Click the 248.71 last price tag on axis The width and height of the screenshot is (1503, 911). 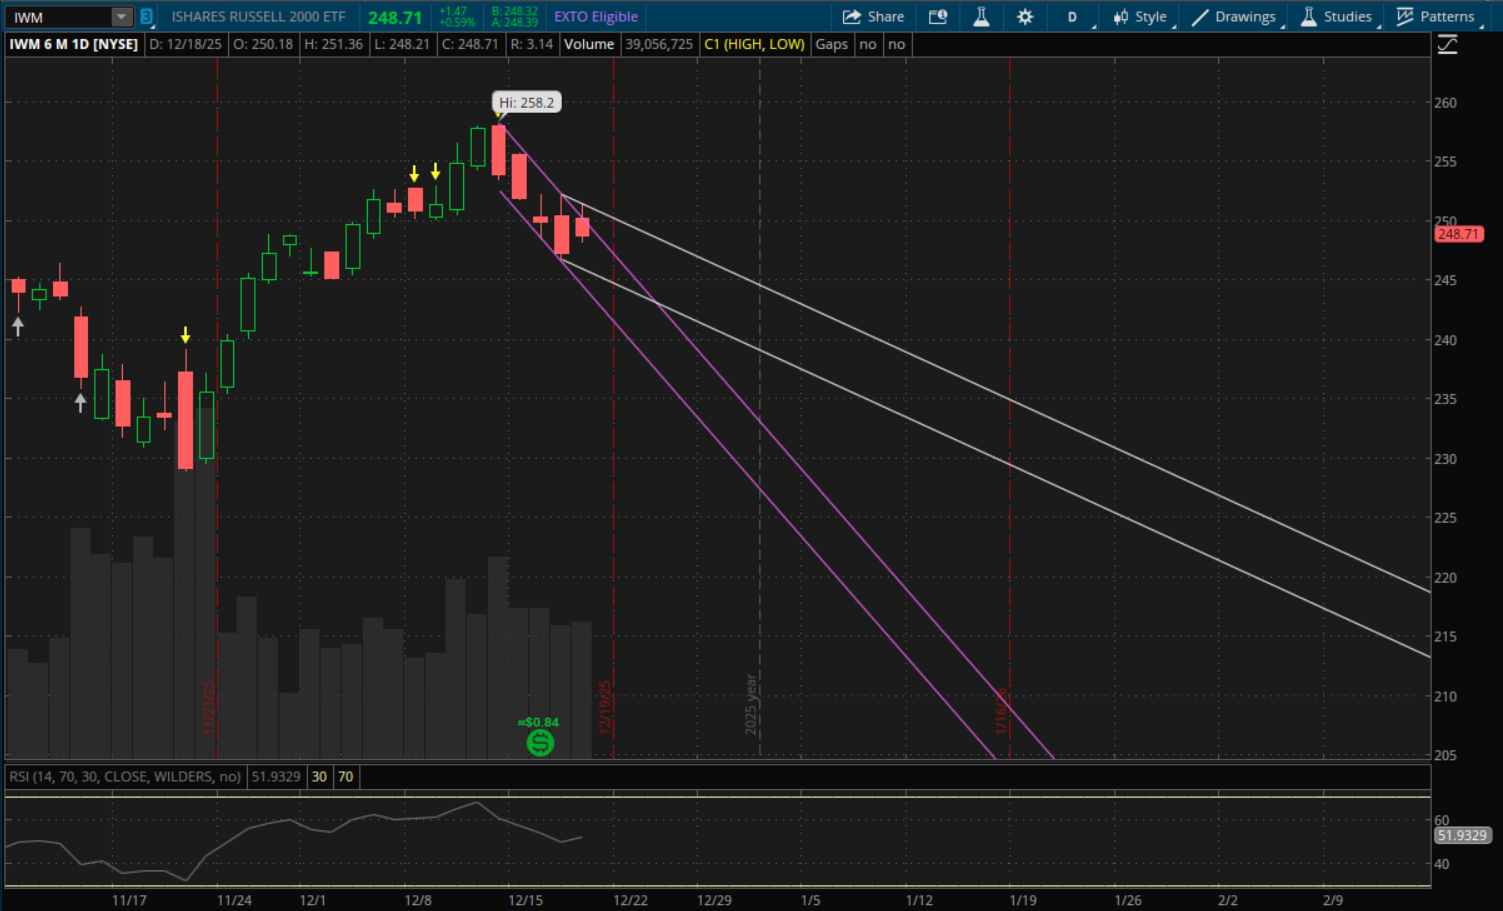point(1458,234)
